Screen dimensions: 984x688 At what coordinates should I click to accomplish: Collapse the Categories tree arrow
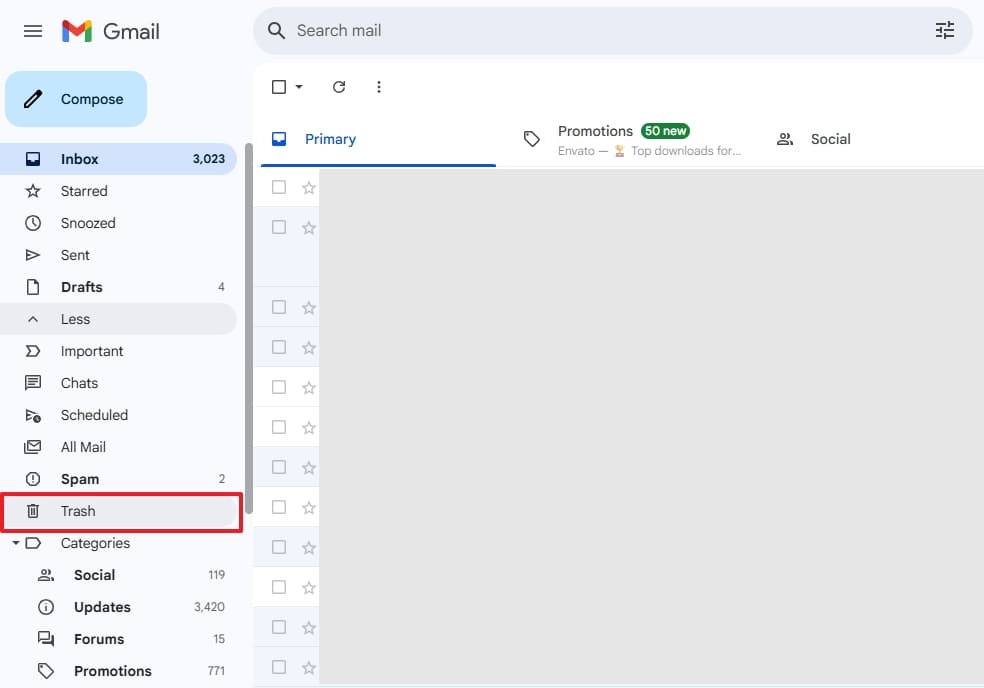point(15,543)
